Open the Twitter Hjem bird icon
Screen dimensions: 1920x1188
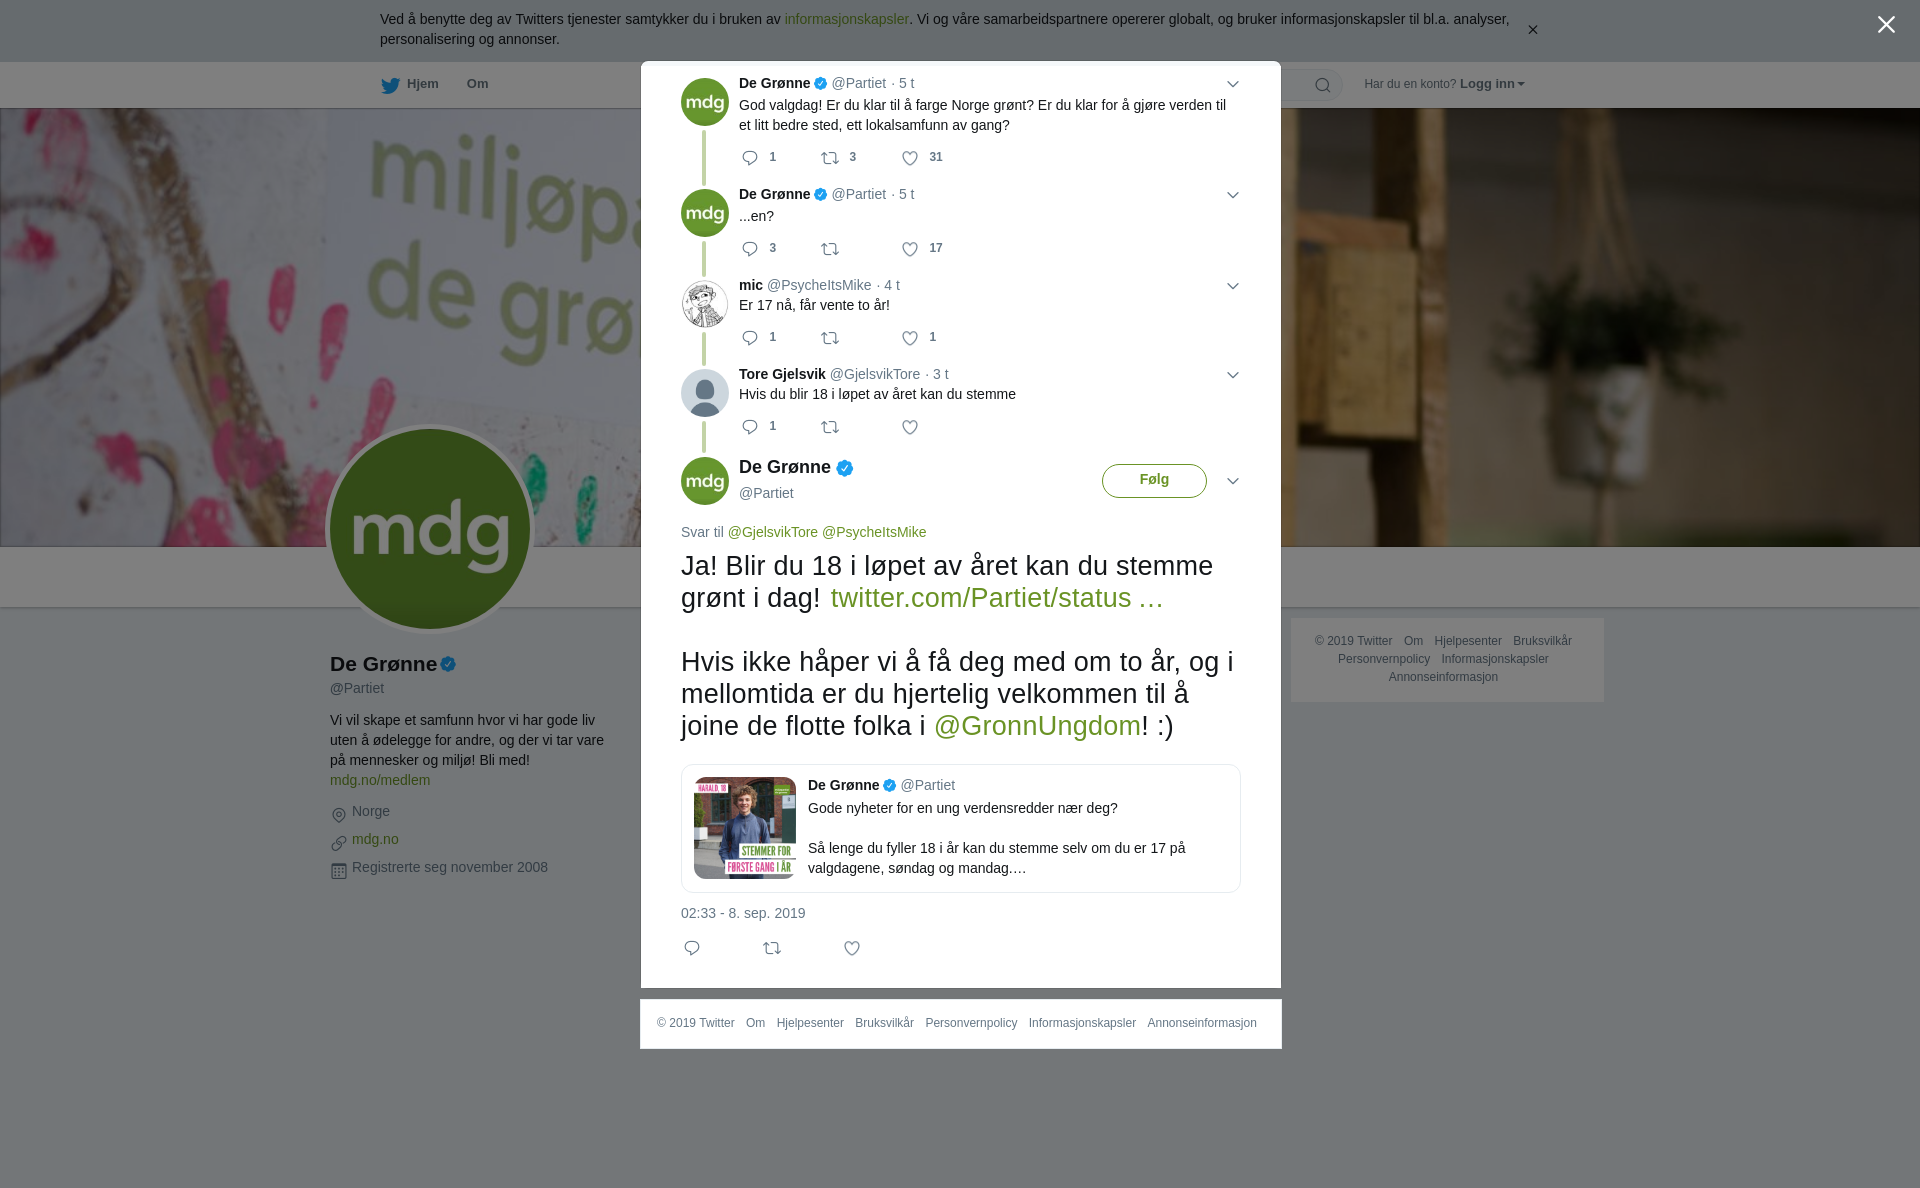coord(390,85)
